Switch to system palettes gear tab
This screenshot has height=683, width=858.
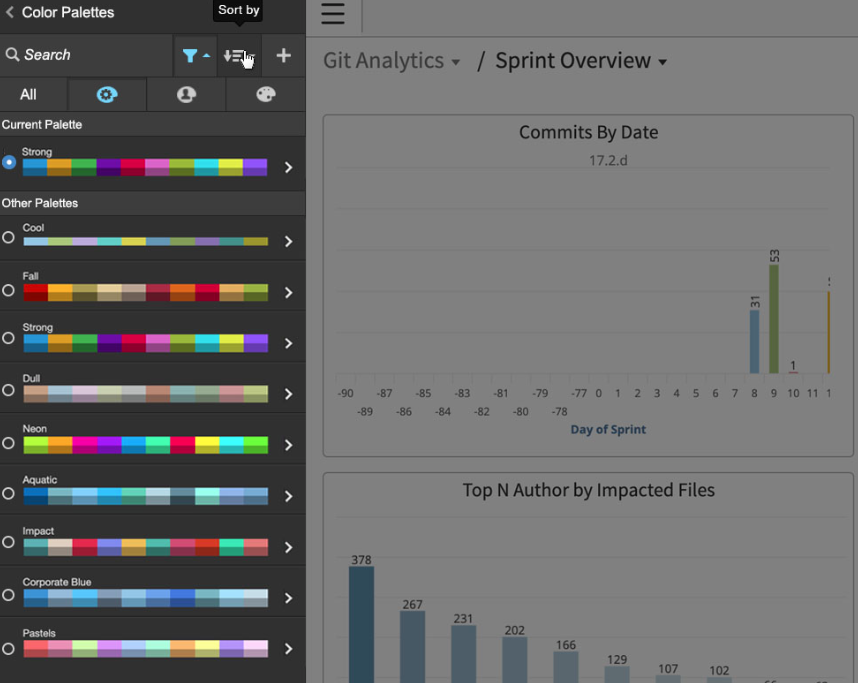point(107,95)
